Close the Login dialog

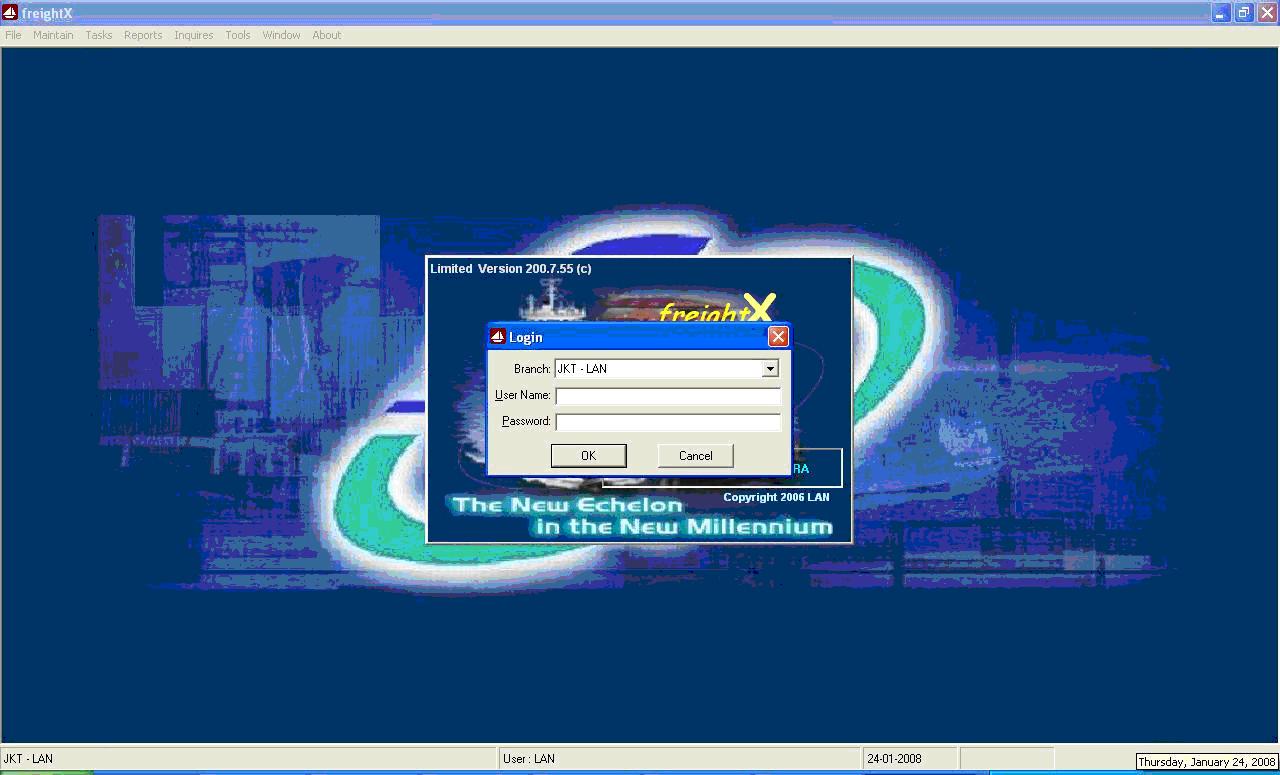point(778,337)
